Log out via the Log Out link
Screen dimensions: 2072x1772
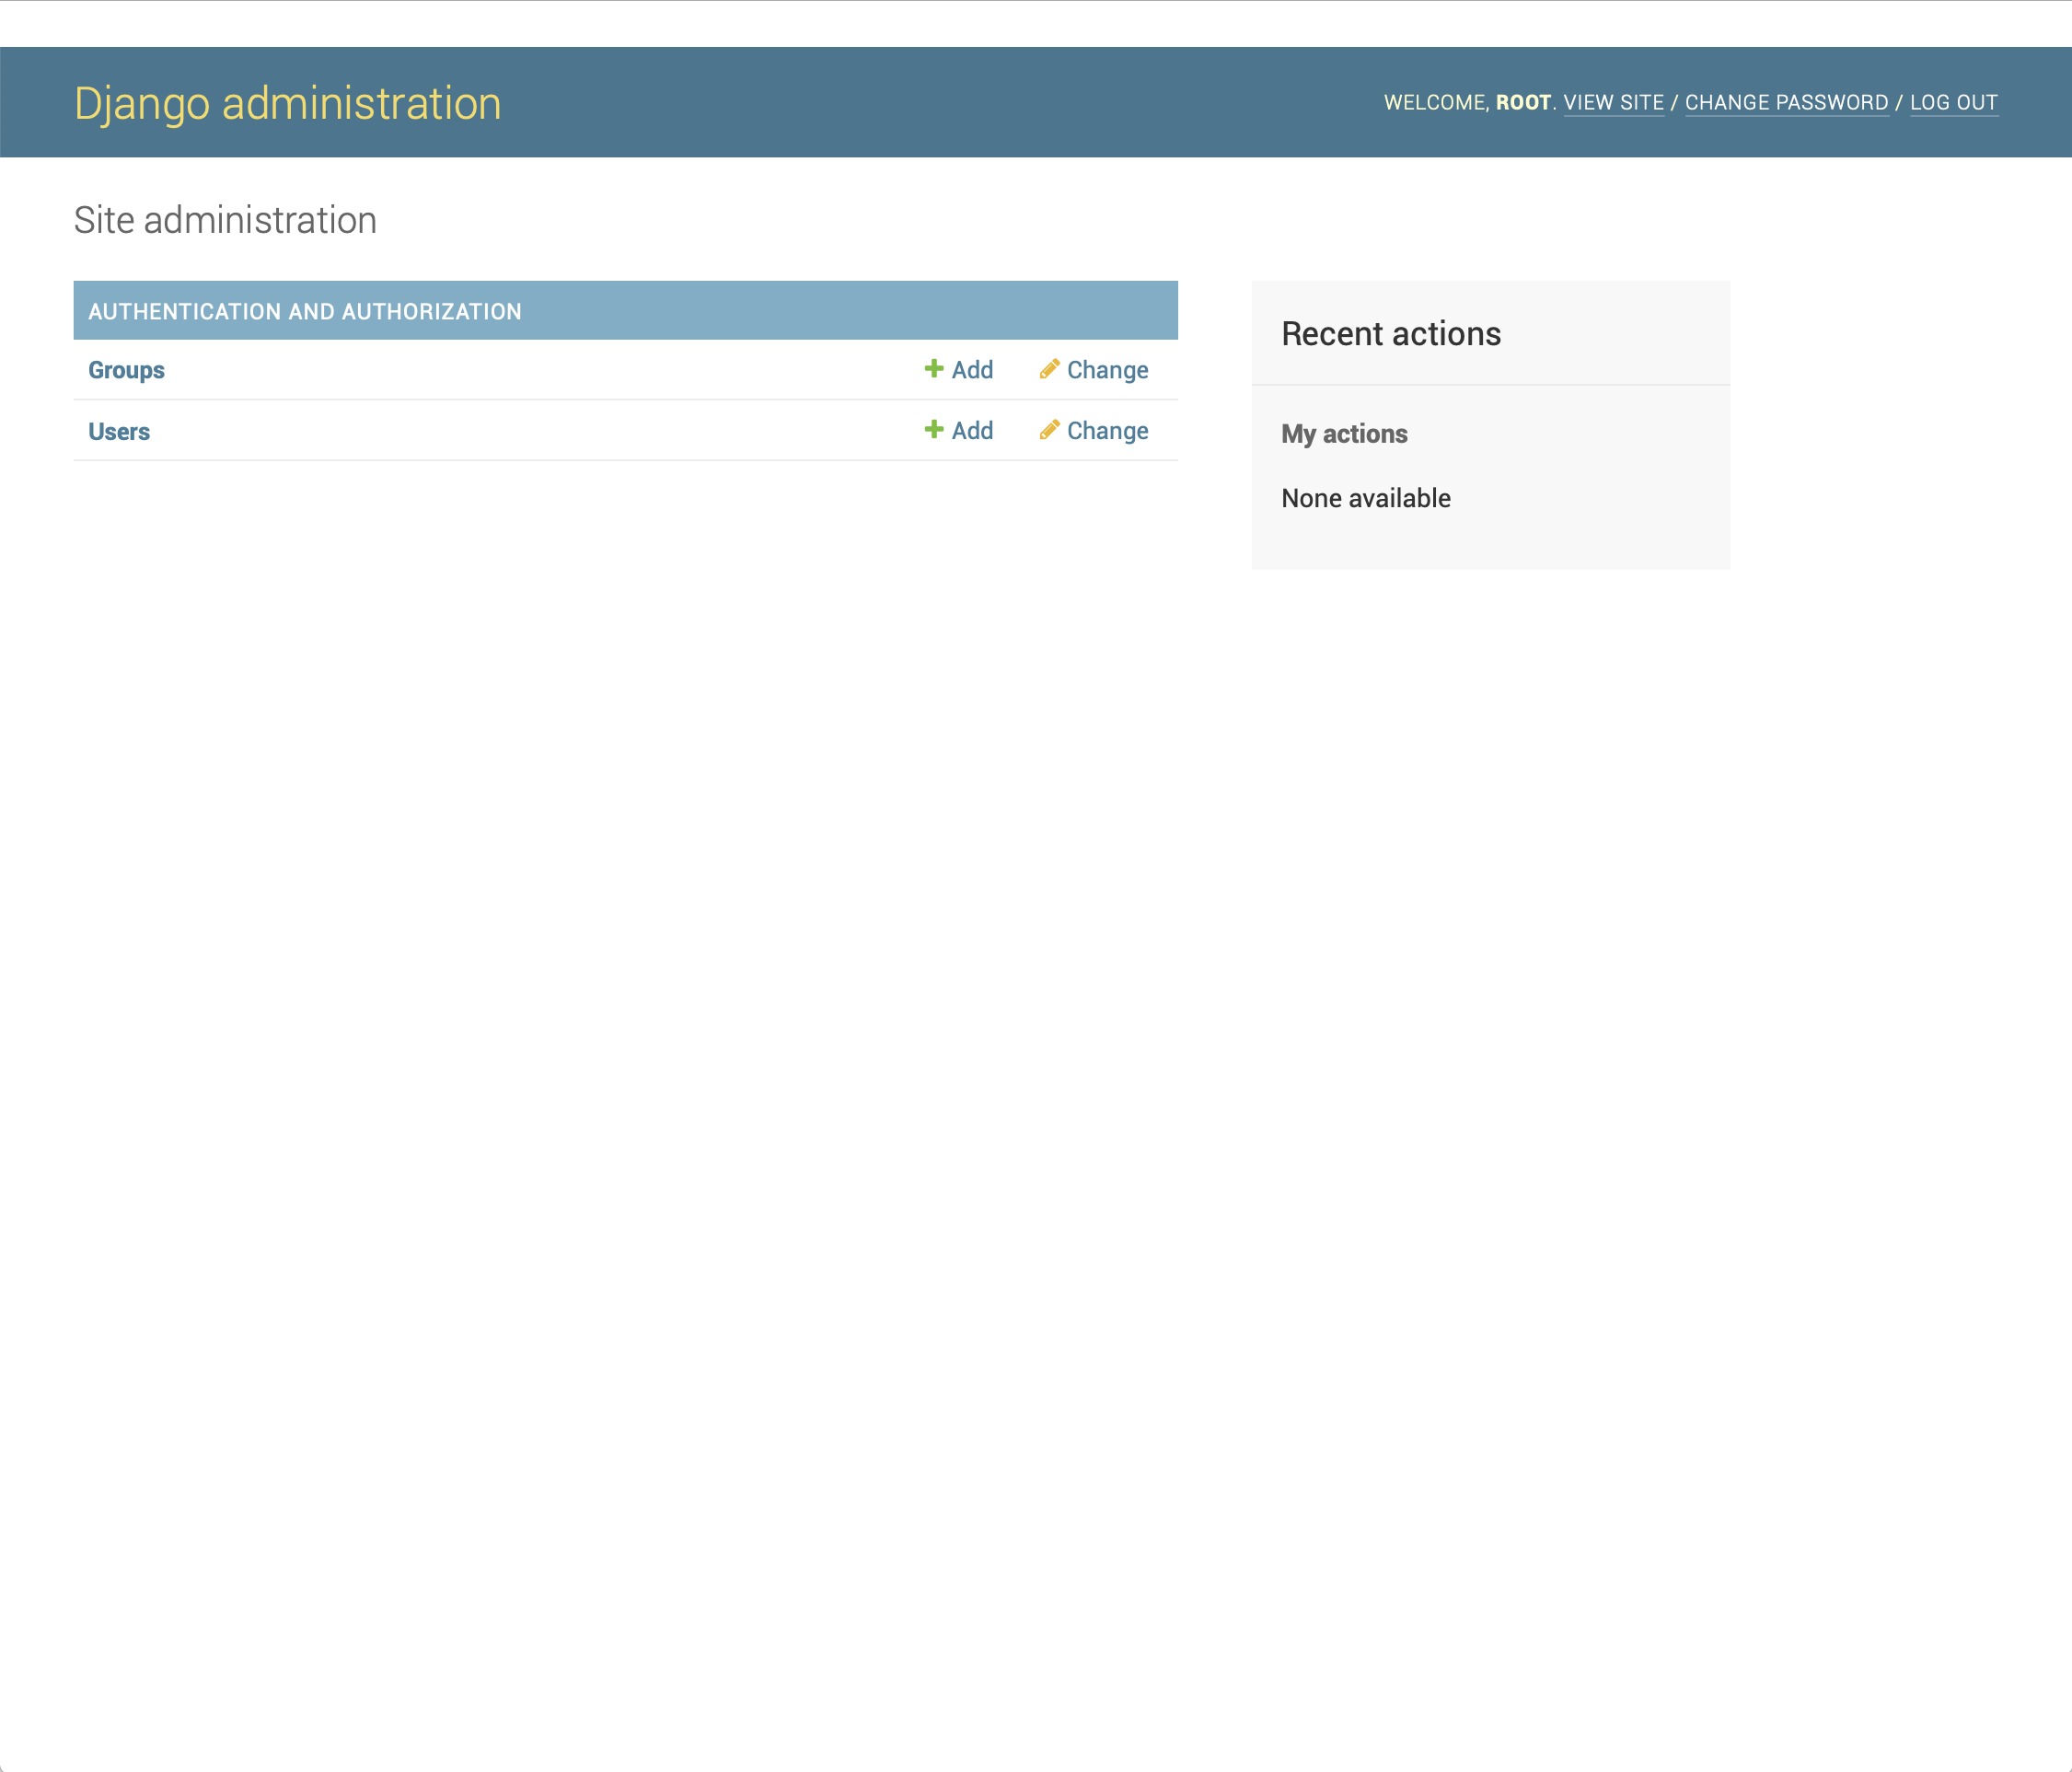tap(1953, 102)
